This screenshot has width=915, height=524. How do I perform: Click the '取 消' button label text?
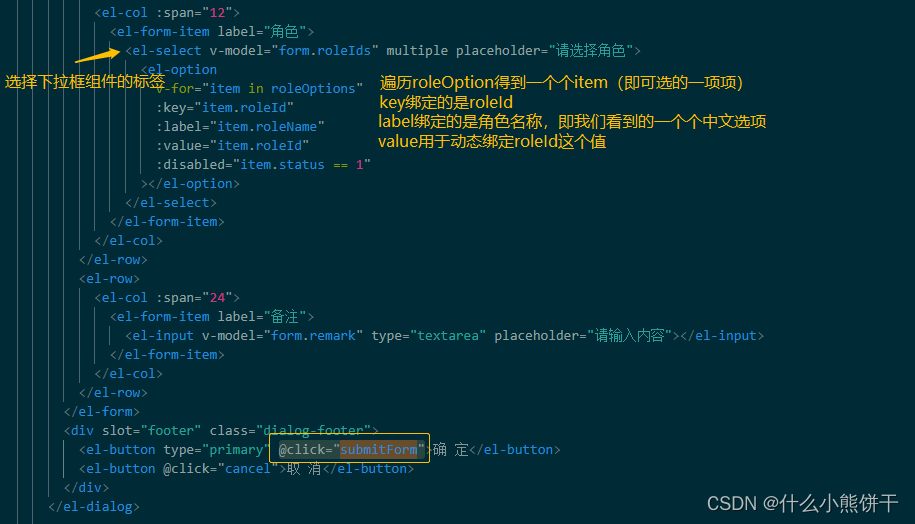304,469
